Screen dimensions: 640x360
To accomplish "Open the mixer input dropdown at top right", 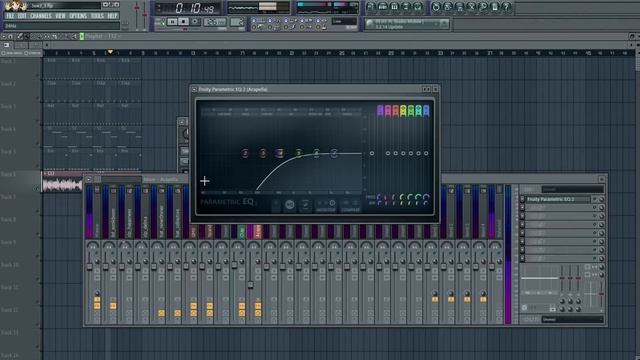I will tap(572, 189).
